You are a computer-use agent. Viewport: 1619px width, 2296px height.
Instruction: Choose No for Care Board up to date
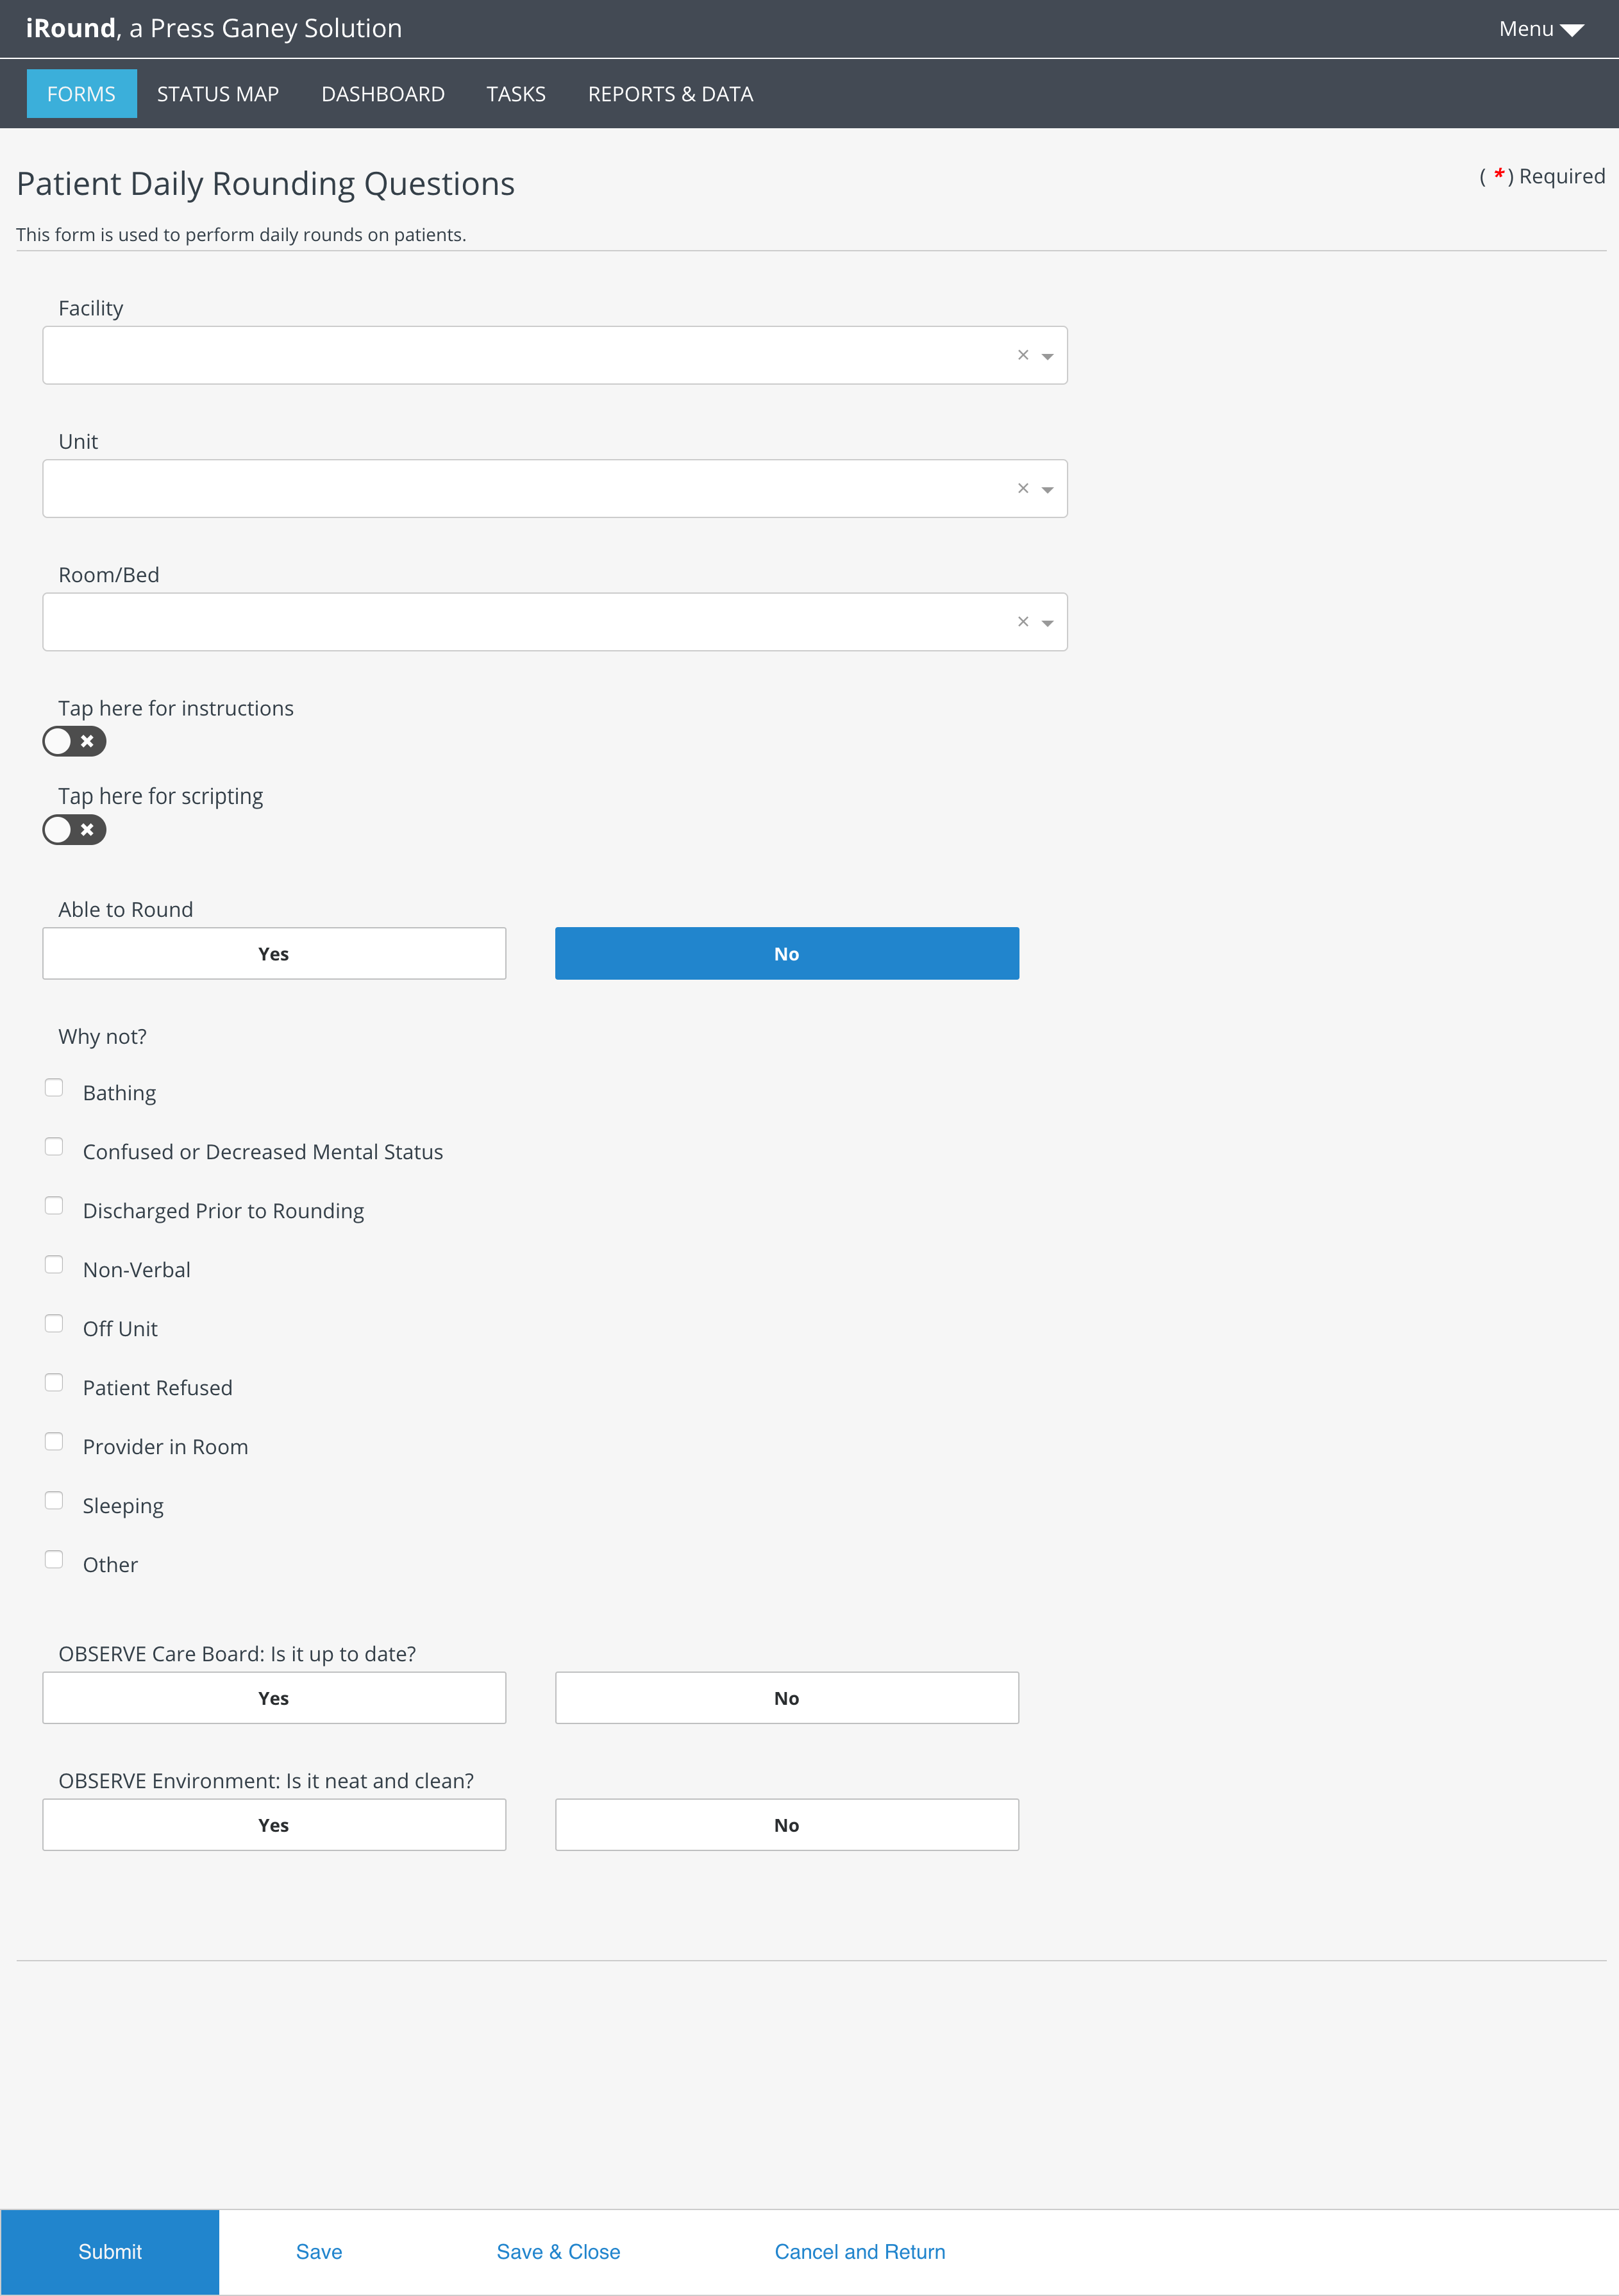pyautogui.click(x=787, y=1698)
